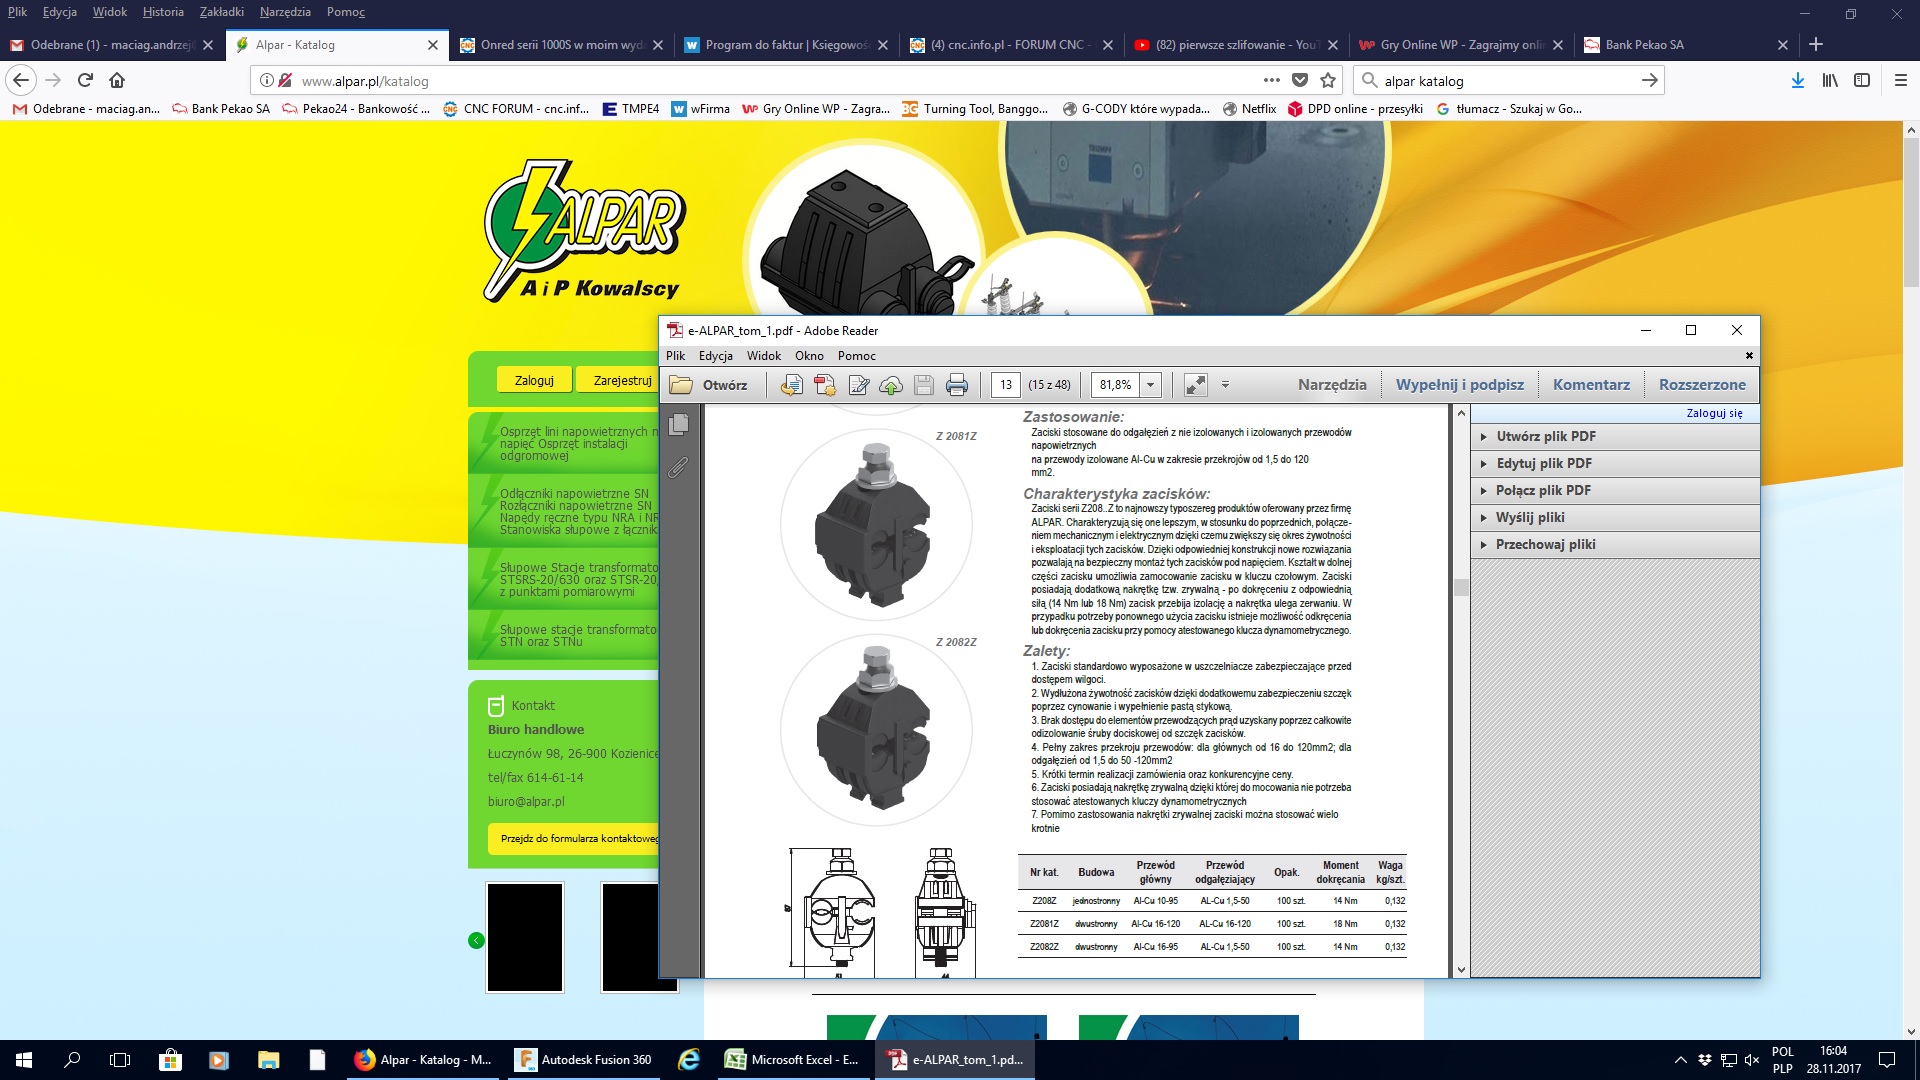The height and width of the screenshot is (1080, 1920).
Task: Open Microsoft Excel from taskbar
Action: pyautogui.click(x=792, y=1060)
